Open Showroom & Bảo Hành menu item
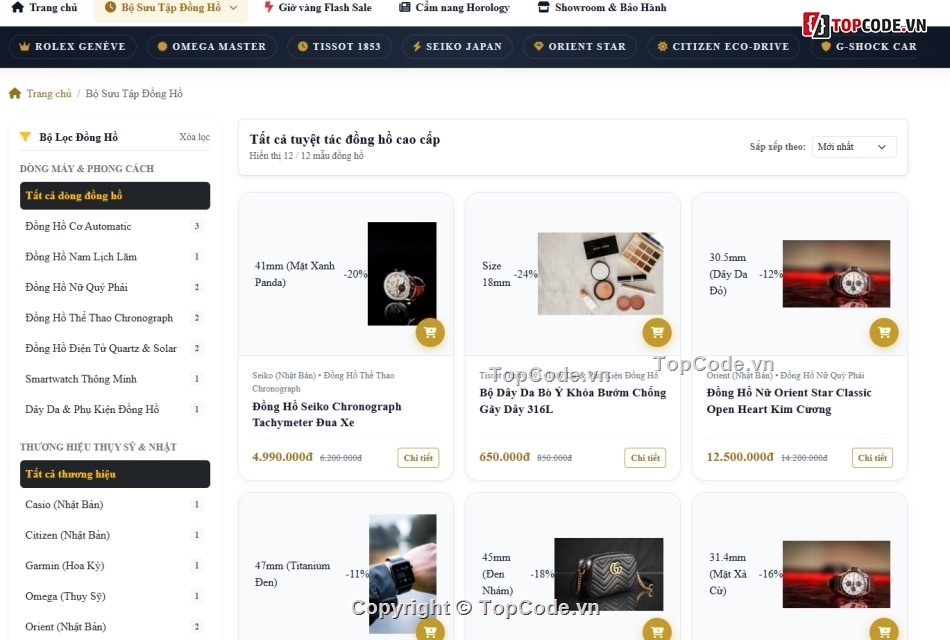 click(x=602, y=7)
